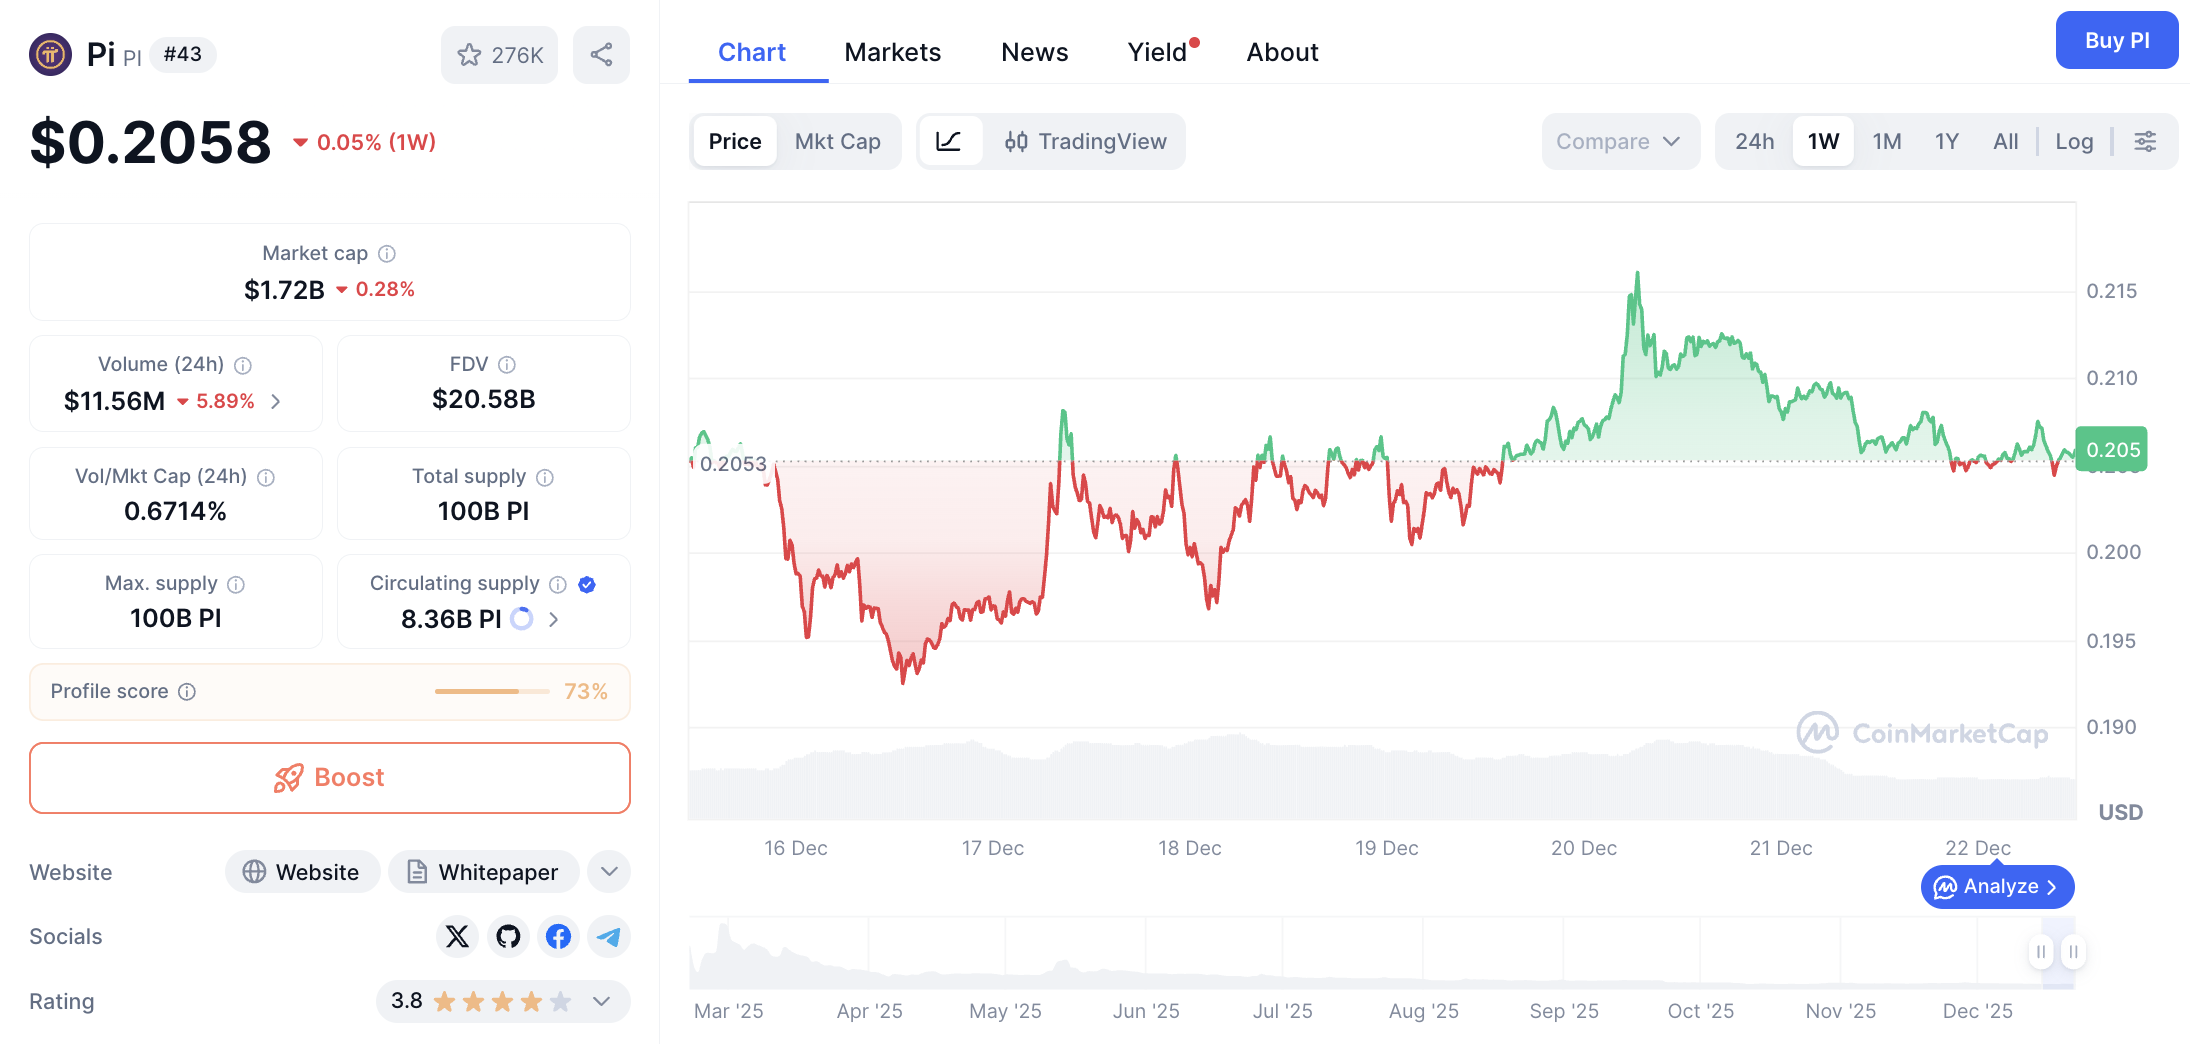Switch to the Markets tab
Viewport: 2190px width, 1044px height.
(892, 52)
